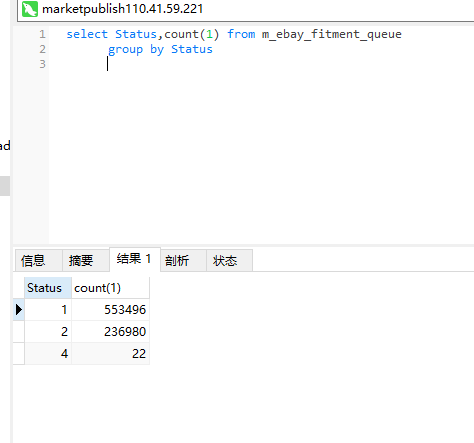Click the green Navicat connection icon
Image resolution: width=474 pixels, height=443 pixels.
(x=30, y=9)
